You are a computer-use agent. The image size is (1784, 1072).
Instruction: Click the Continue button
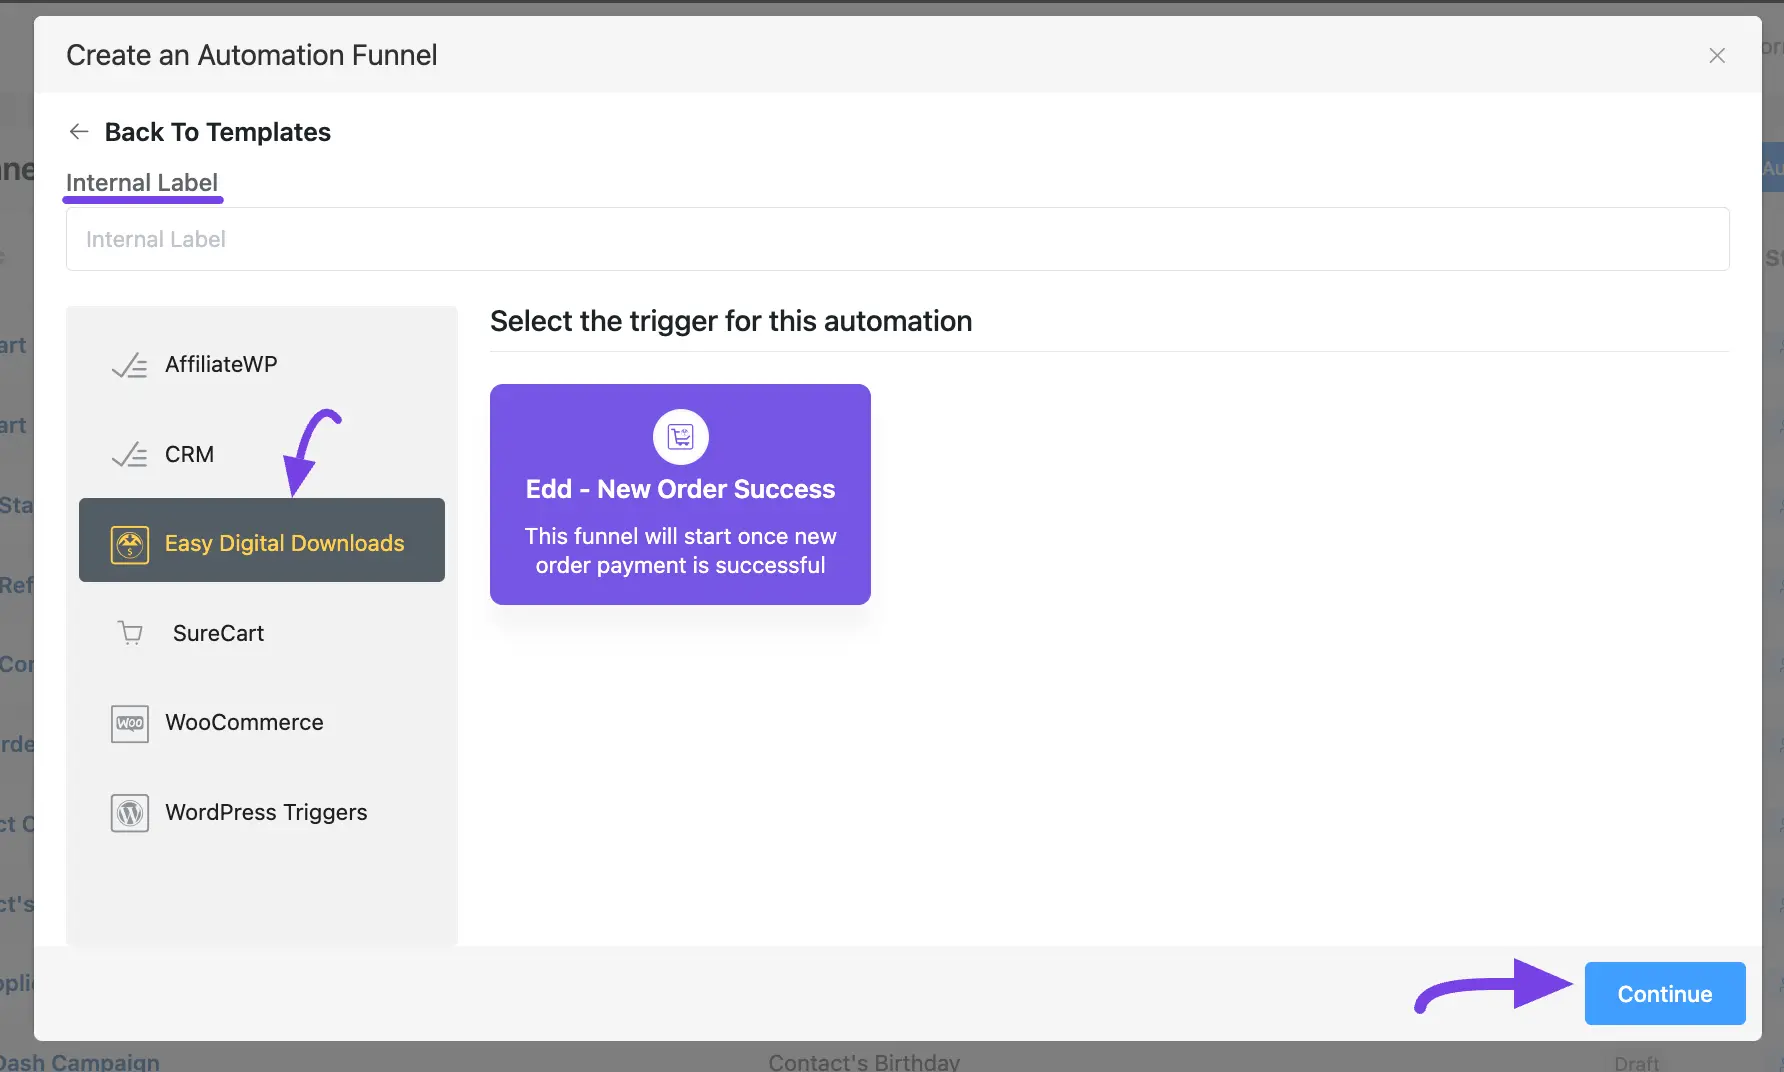click(x=1665, y=993)
